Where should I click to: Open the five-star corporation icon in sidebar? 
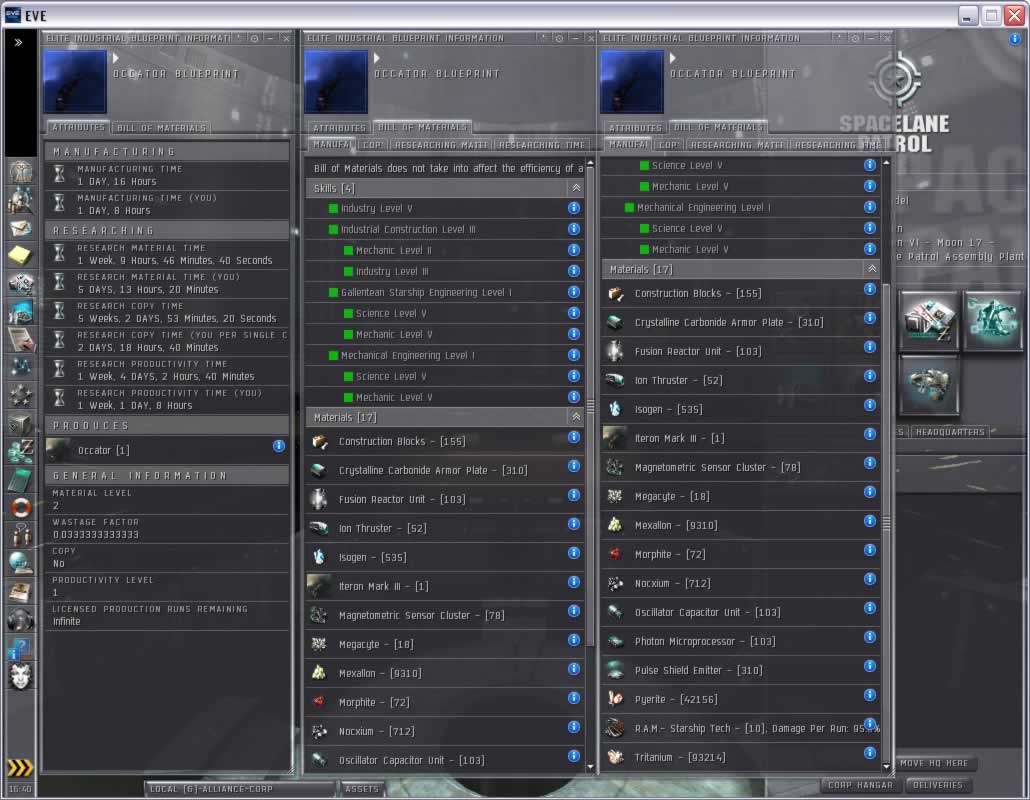click(x=20, y=395)
